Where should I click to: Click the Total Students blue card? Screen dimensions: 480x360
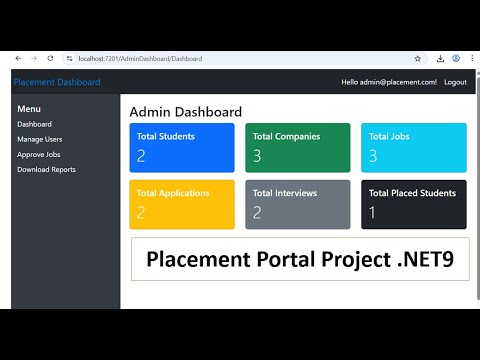point(182,148)
